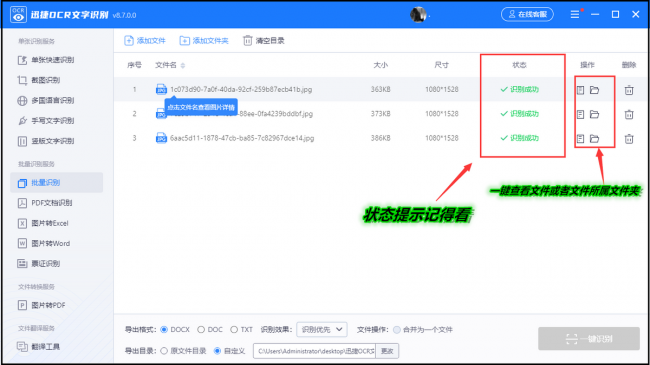
Task: Open 识别优先 recognition effect dropdown
Action: pos(322,330)
